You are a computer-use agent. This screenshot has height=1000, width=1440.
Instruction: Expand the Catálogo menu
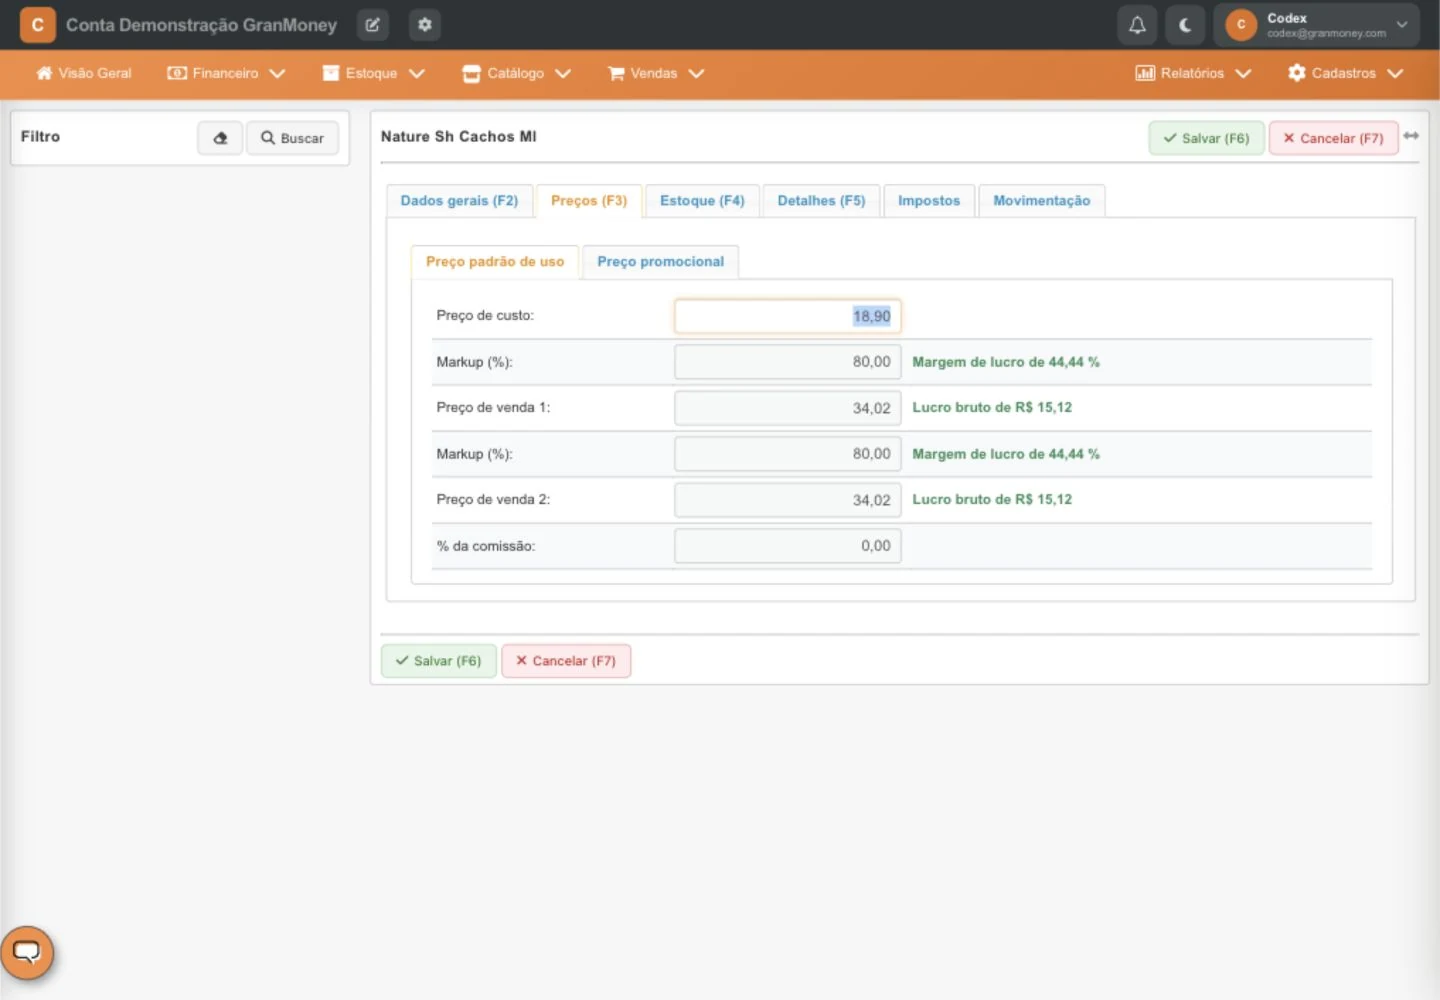pyautogui.click(x=517, y=73)
